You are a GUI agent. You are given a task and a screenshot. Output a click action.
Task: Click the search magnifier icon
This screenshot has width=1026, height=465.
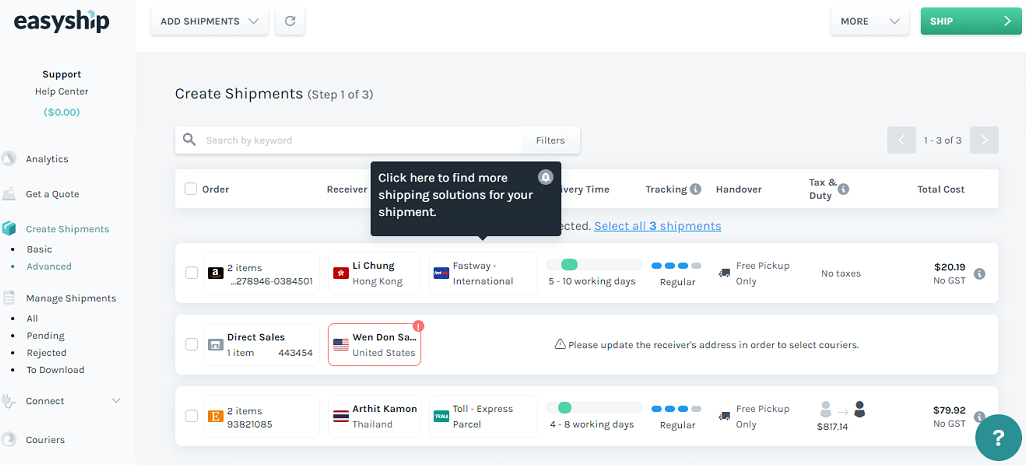coord(190,140)
